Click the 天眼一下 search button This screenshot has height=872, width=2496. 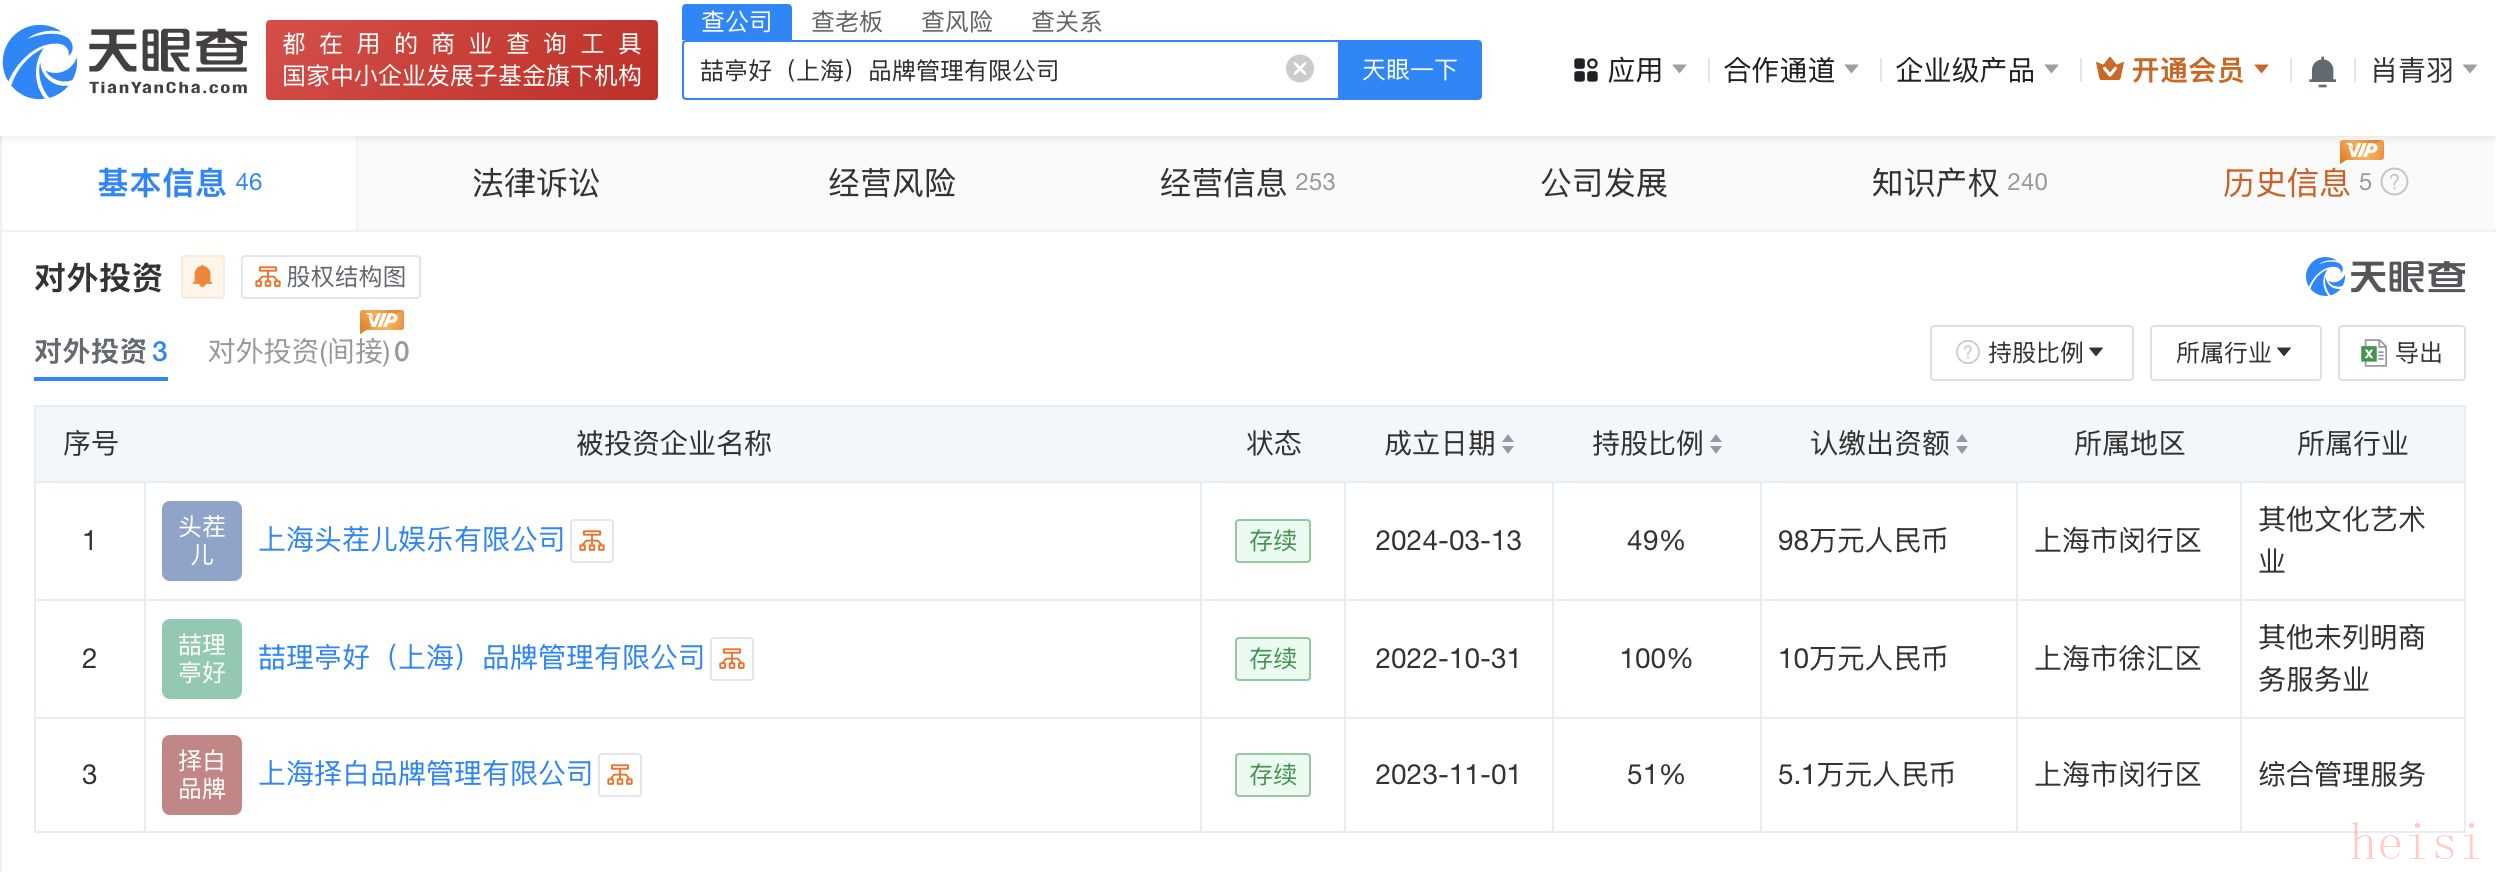coord(1409,70)
